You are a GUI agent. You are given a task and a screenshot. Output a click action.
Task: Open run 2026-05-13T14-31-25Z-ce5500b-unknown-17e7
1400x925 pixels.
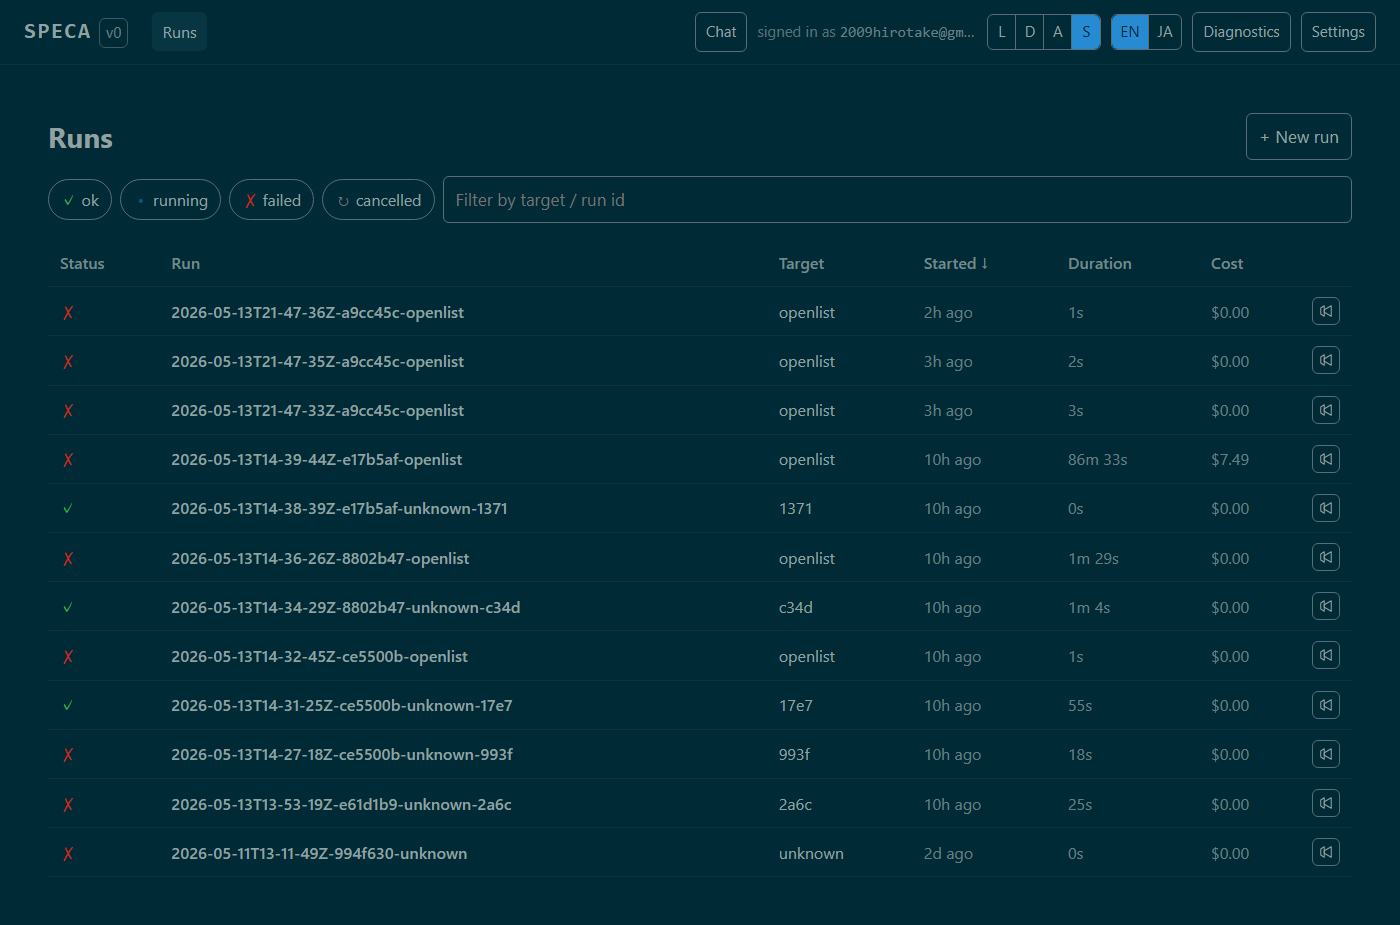coord(341,706)
